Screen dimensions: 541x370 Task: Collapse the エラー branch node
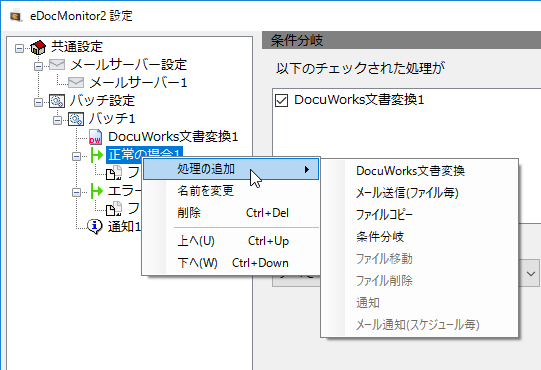coord(76,192)
